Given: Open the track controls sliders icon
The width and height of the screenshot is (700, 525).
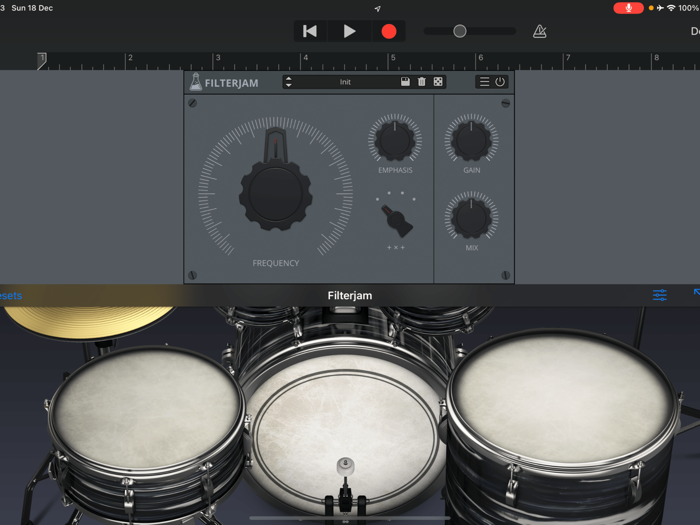Looking at the screenshot, I should 660,295.
